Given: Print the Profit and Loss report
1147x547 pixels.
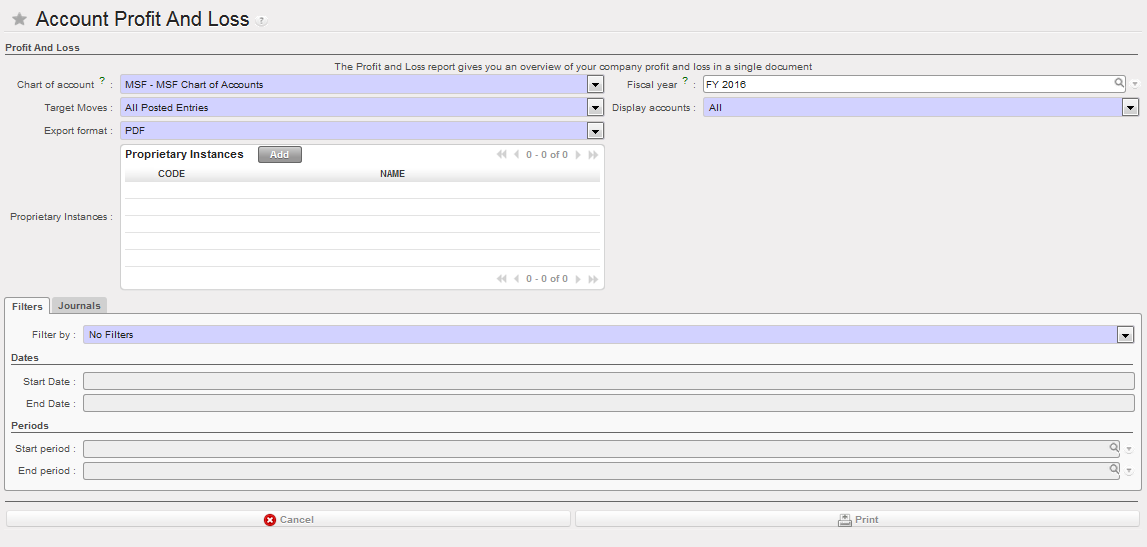Looking at the screenshot, I should pyautogui.click(x=857, y=519).
